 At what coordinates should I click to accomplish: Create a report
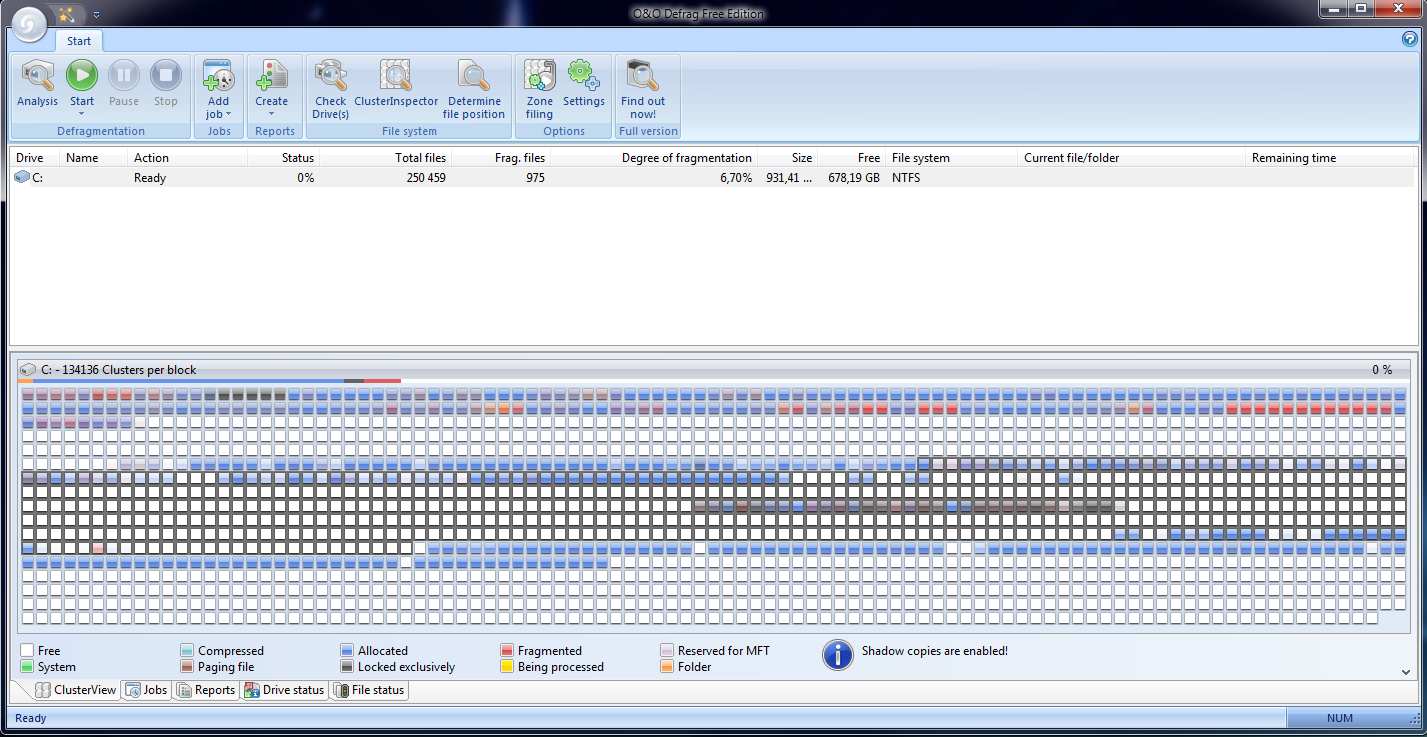[x=271, y=90]
